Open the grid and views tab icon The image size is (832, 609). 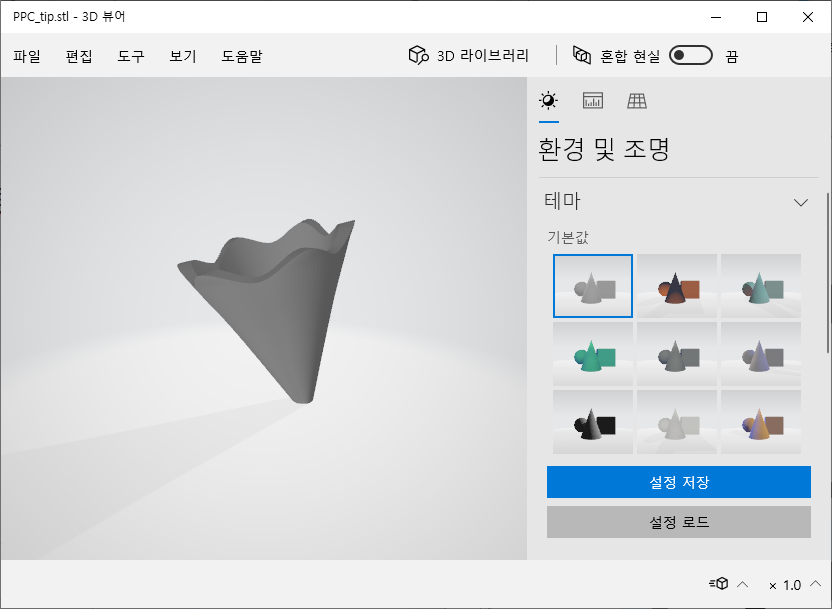coord(636,100)
